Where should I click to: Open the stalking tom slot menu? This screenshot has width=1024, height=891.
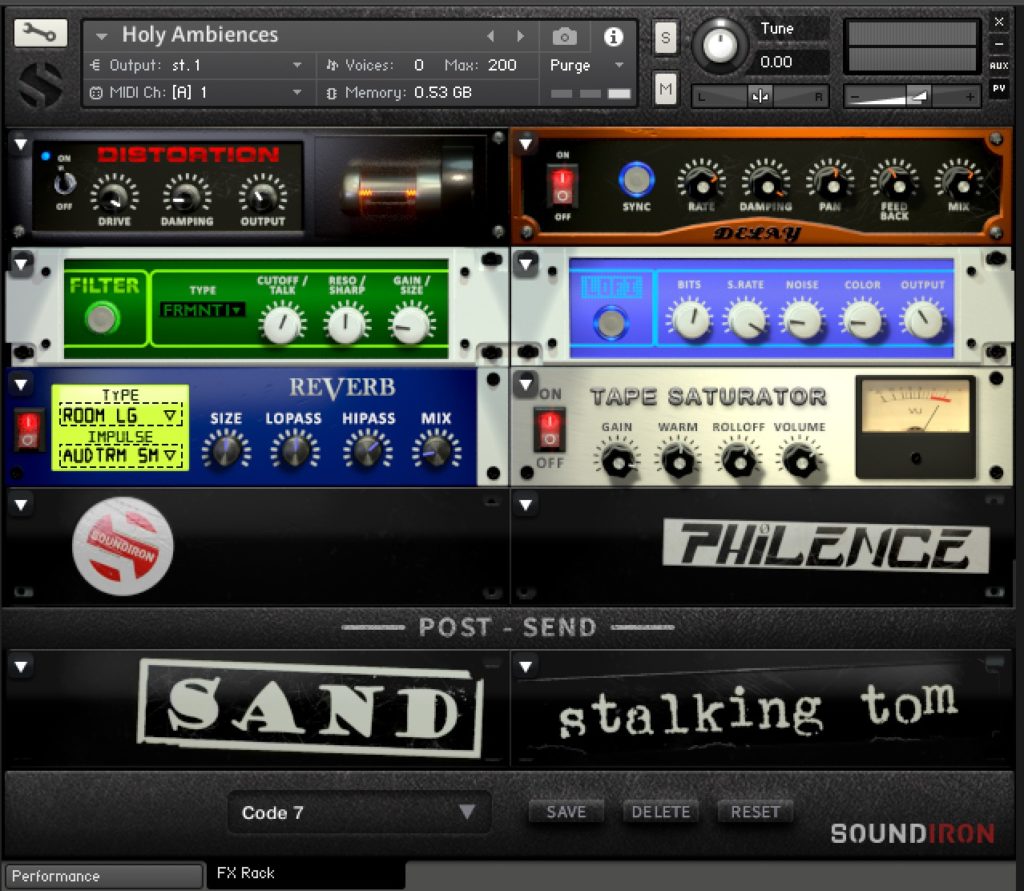click(526, 666)
